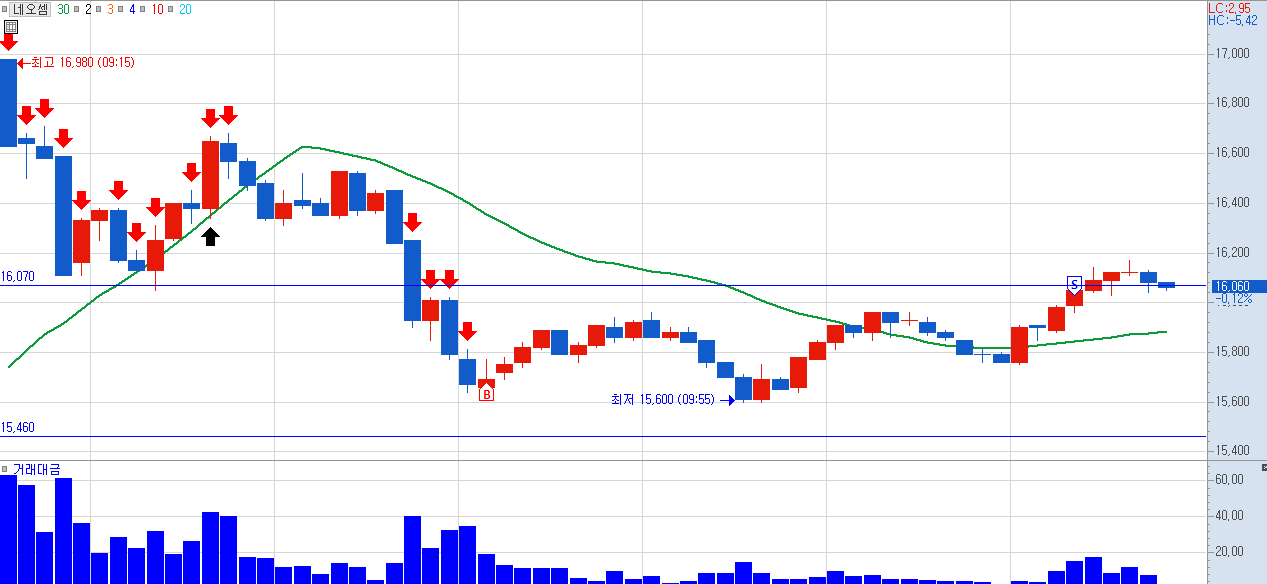This screenshot has height=584, width=1267.
Task: Click the grid table icon under 네오셀
Action: pyautogui.click(x=10, y=26)
